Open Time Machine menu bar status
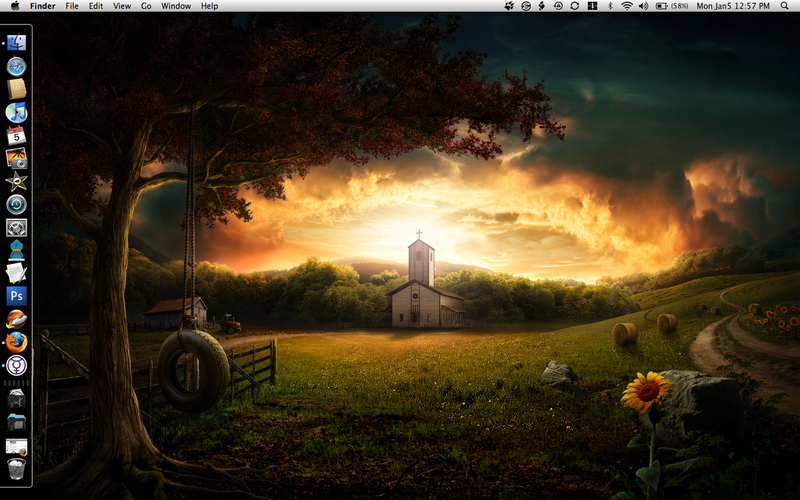 558,6
